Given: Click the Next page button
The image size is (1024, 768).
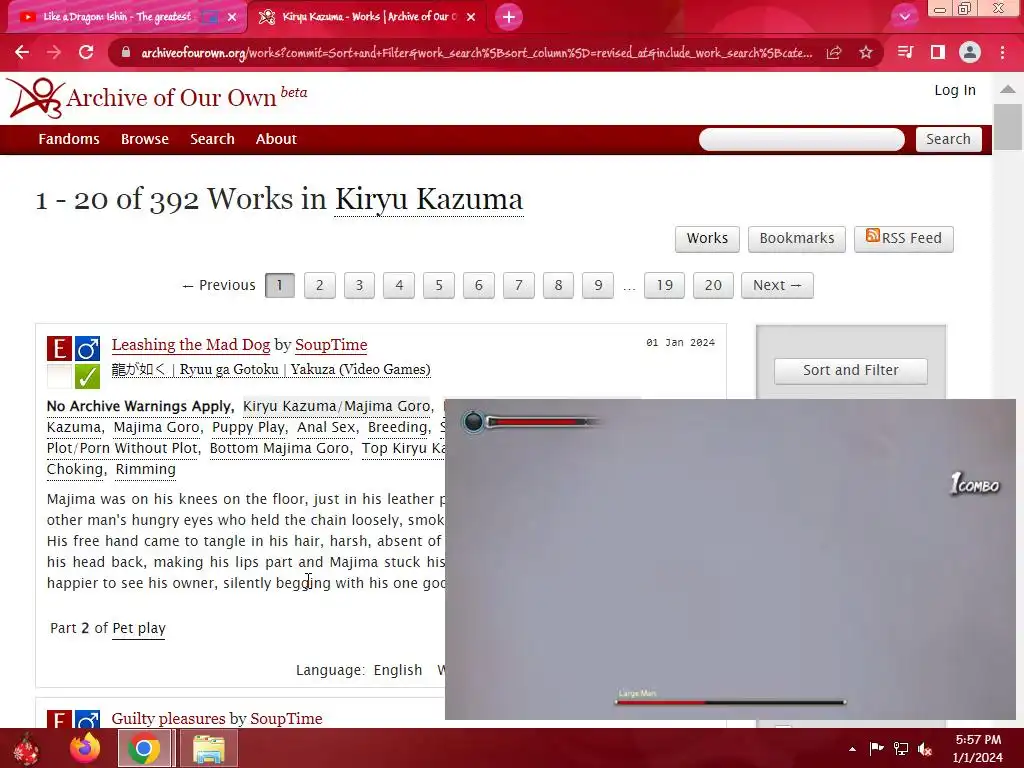Looking at the screenshot, I should 777,285.
